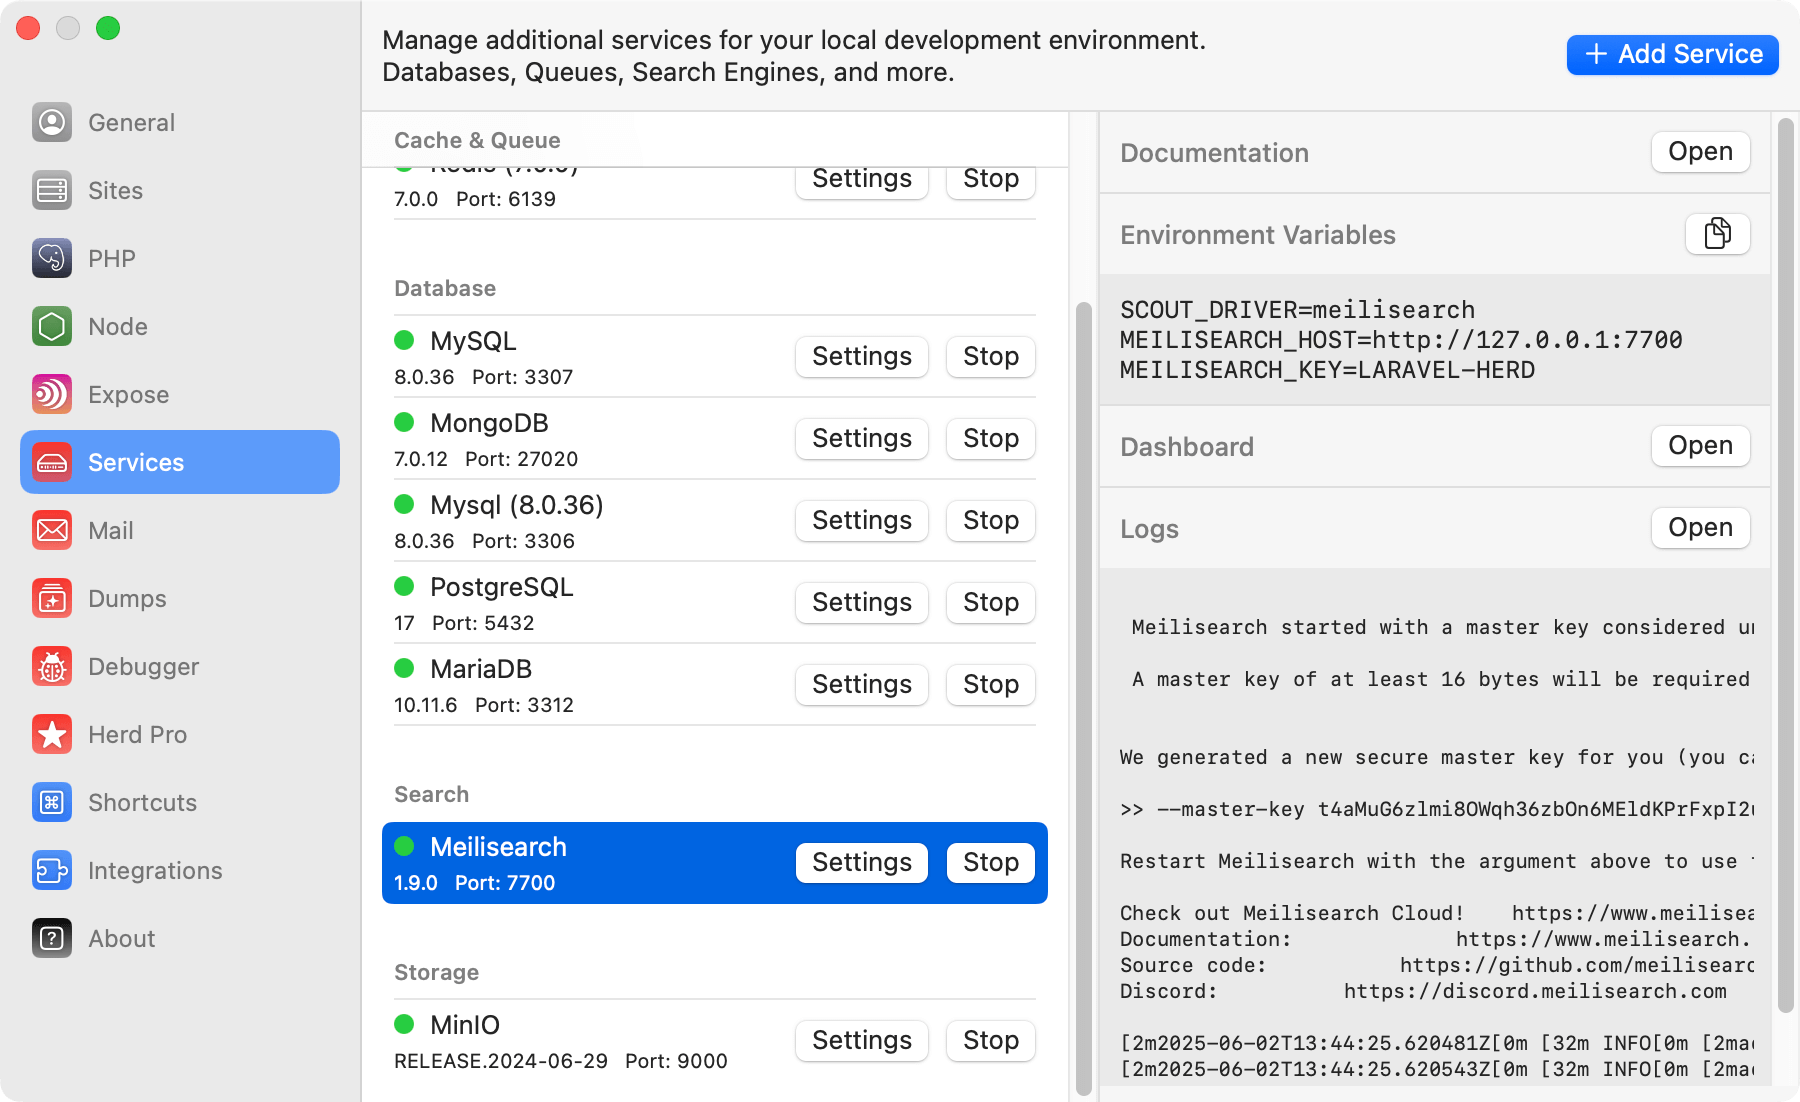Stop the Meilisearch service
The height and width of the screenshot is (1102, 1800).
990,862
